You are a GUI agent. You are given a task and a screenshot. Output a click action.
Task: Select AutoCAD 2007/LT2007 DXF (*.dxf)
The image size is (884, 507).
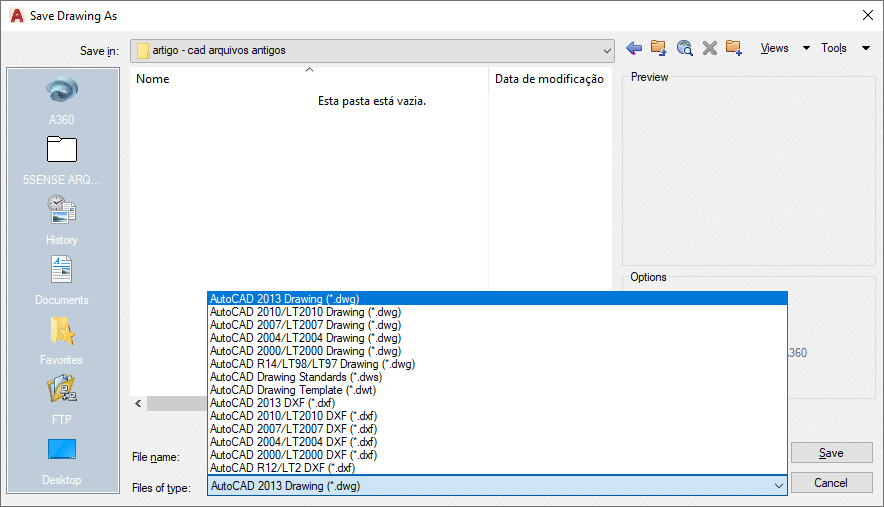497,429
